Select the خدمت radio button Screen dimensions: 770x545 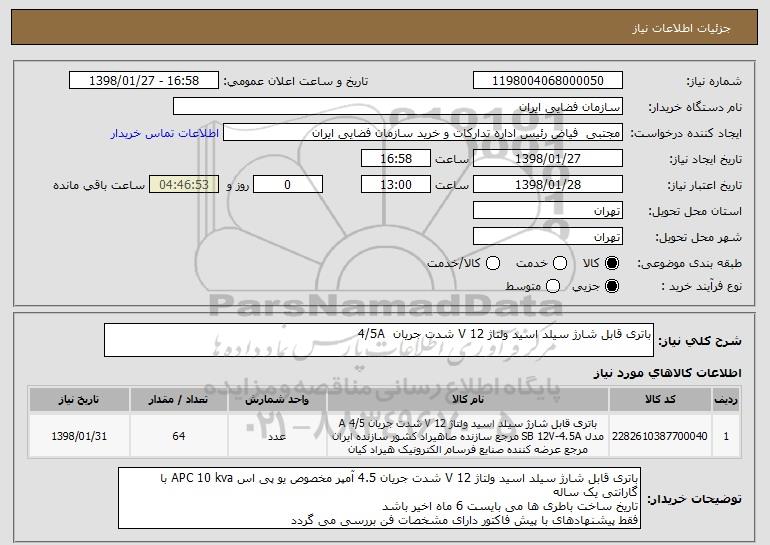click(x=560, y=263)
